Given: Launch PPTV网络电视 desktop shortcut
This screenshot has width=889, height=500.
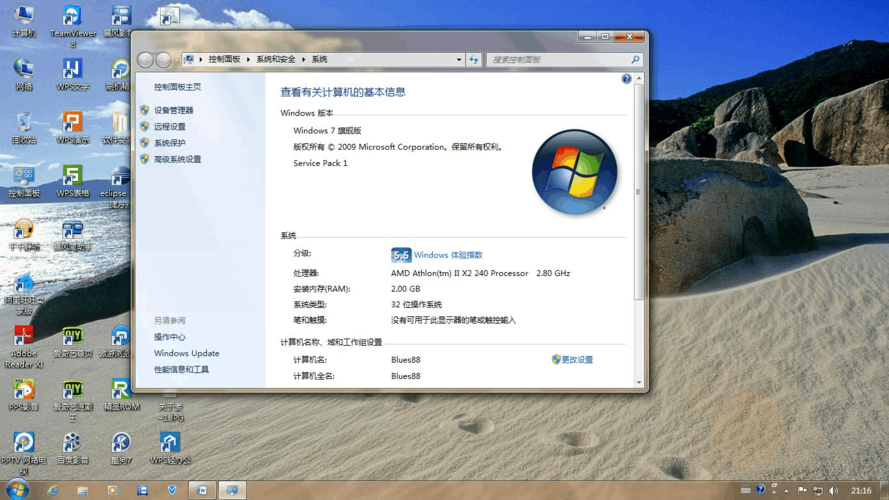Looking at the screenshot, I should [24, 452].
